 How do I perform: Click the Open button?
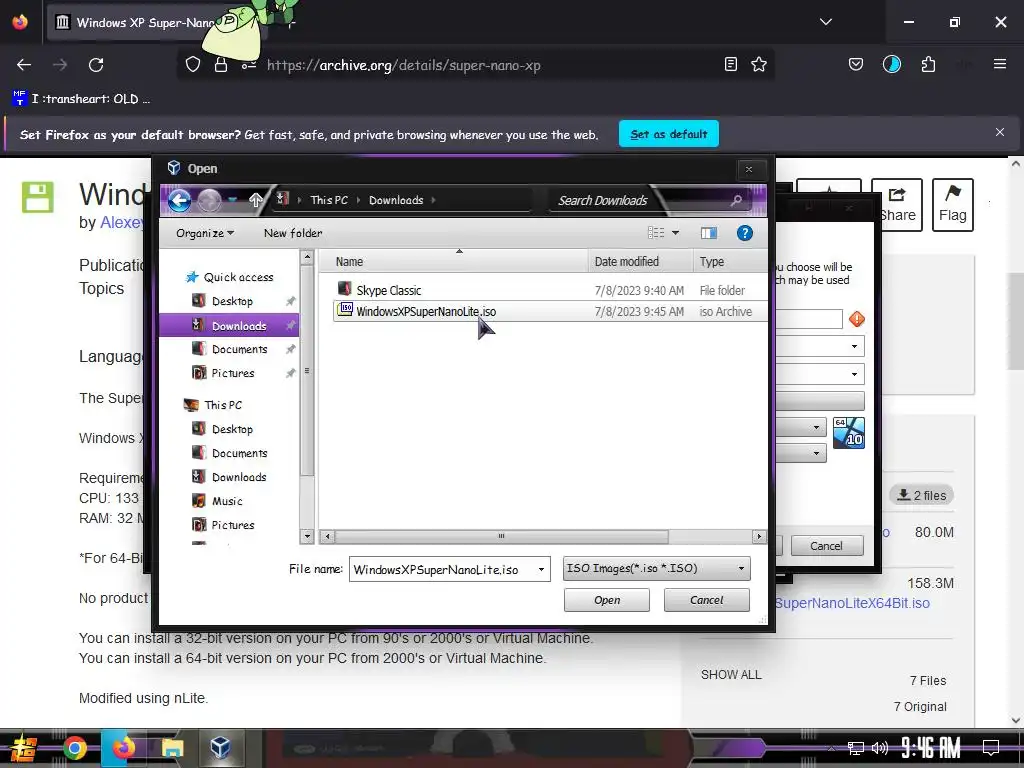coord(607,600)
